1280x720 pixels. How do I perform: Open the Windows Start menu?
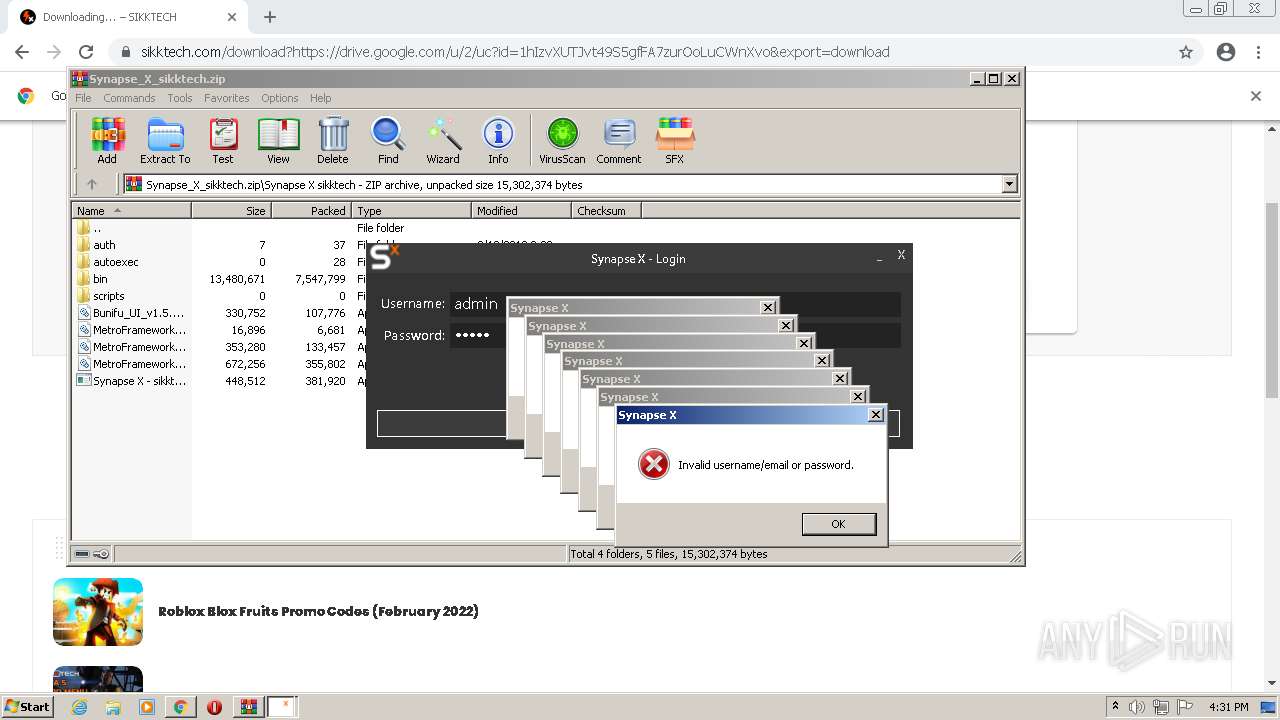click(x=28, y=706)
